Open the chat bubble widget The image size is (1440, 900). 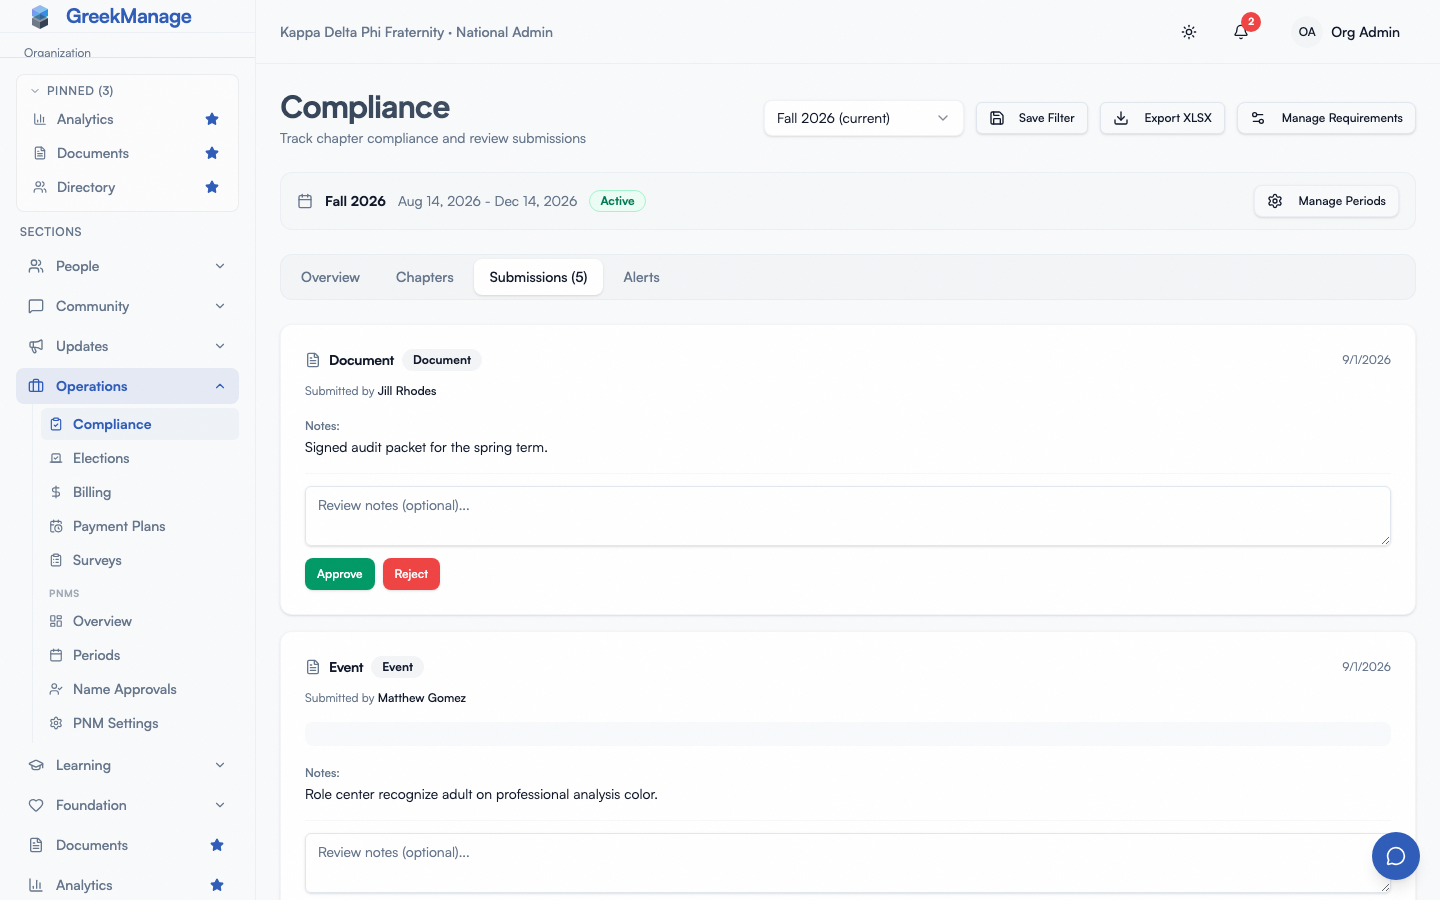point(1396,856)
